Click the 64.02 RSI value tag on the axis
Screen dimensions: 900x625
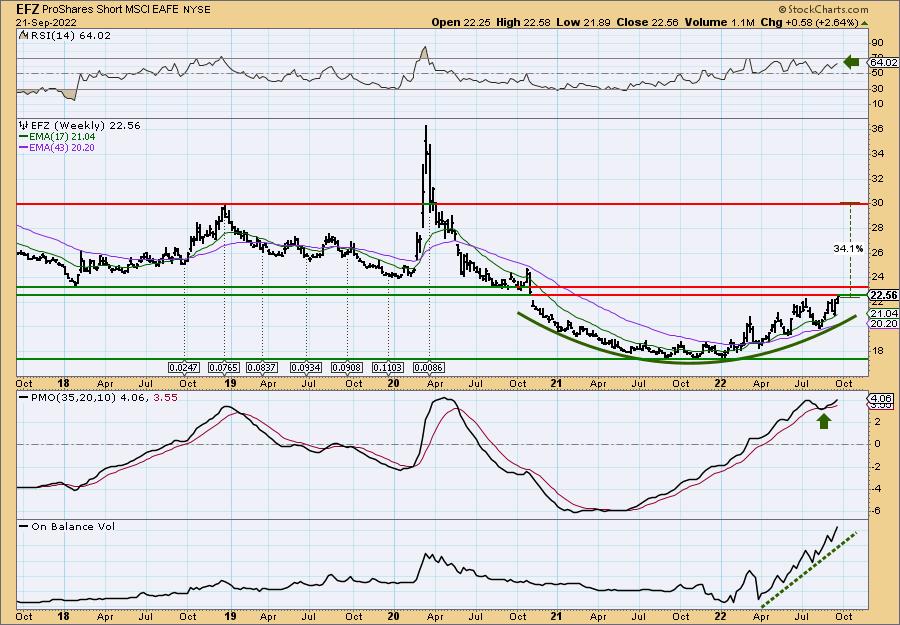coord(883,62)
